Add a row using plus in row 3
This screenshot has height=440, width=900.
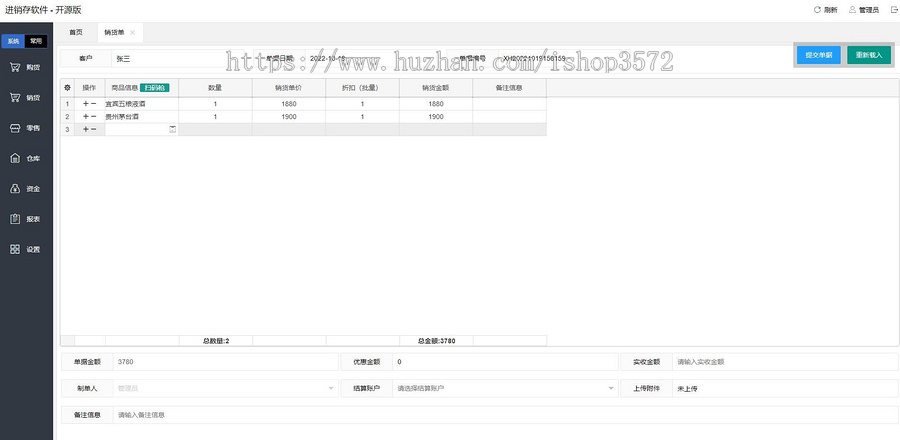[86, 130]
